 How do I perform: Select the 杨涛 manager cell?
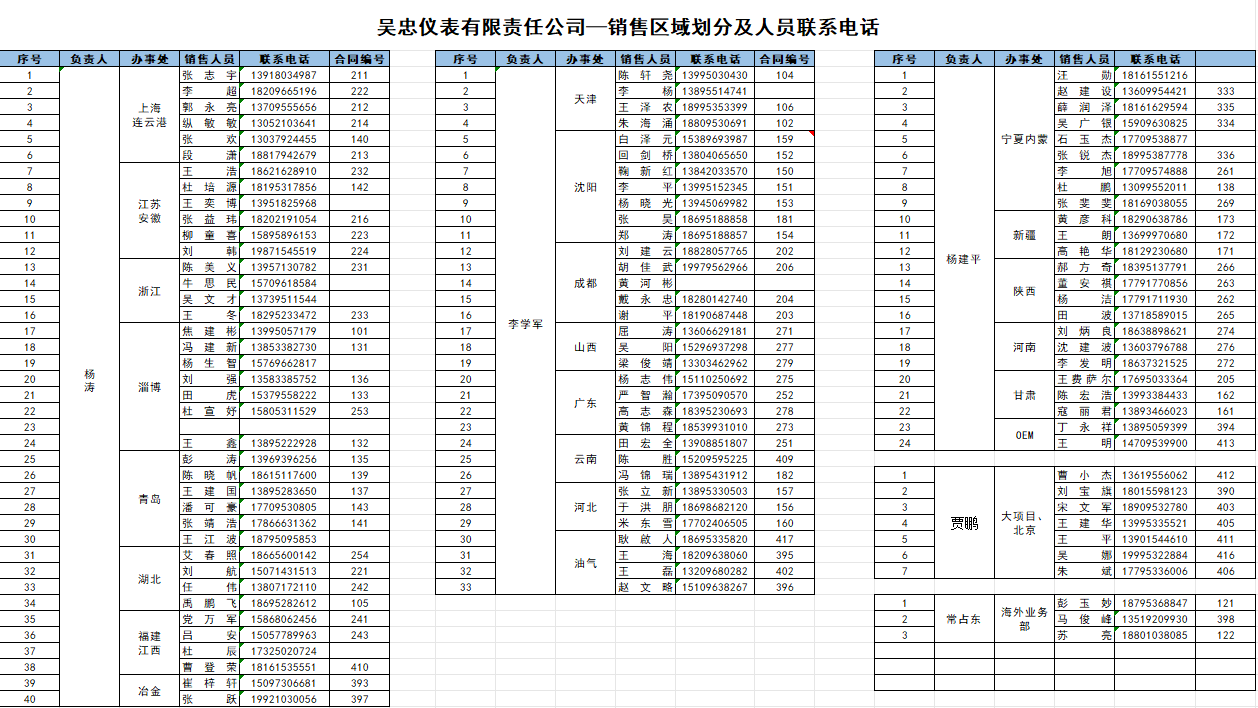(89, 379)
